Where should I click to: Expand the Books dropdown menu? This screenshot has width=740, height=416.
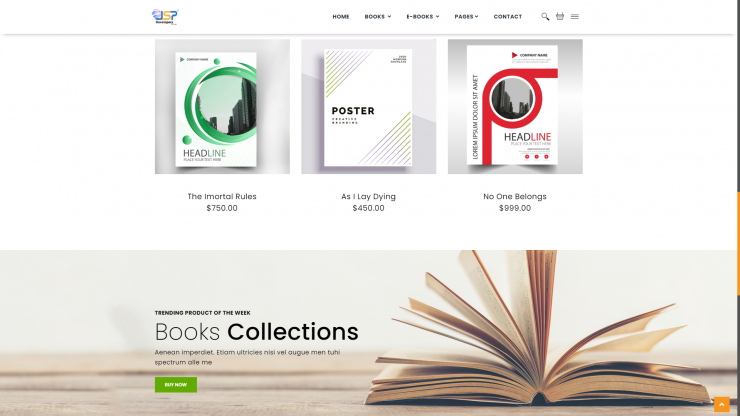click(378, 17)
